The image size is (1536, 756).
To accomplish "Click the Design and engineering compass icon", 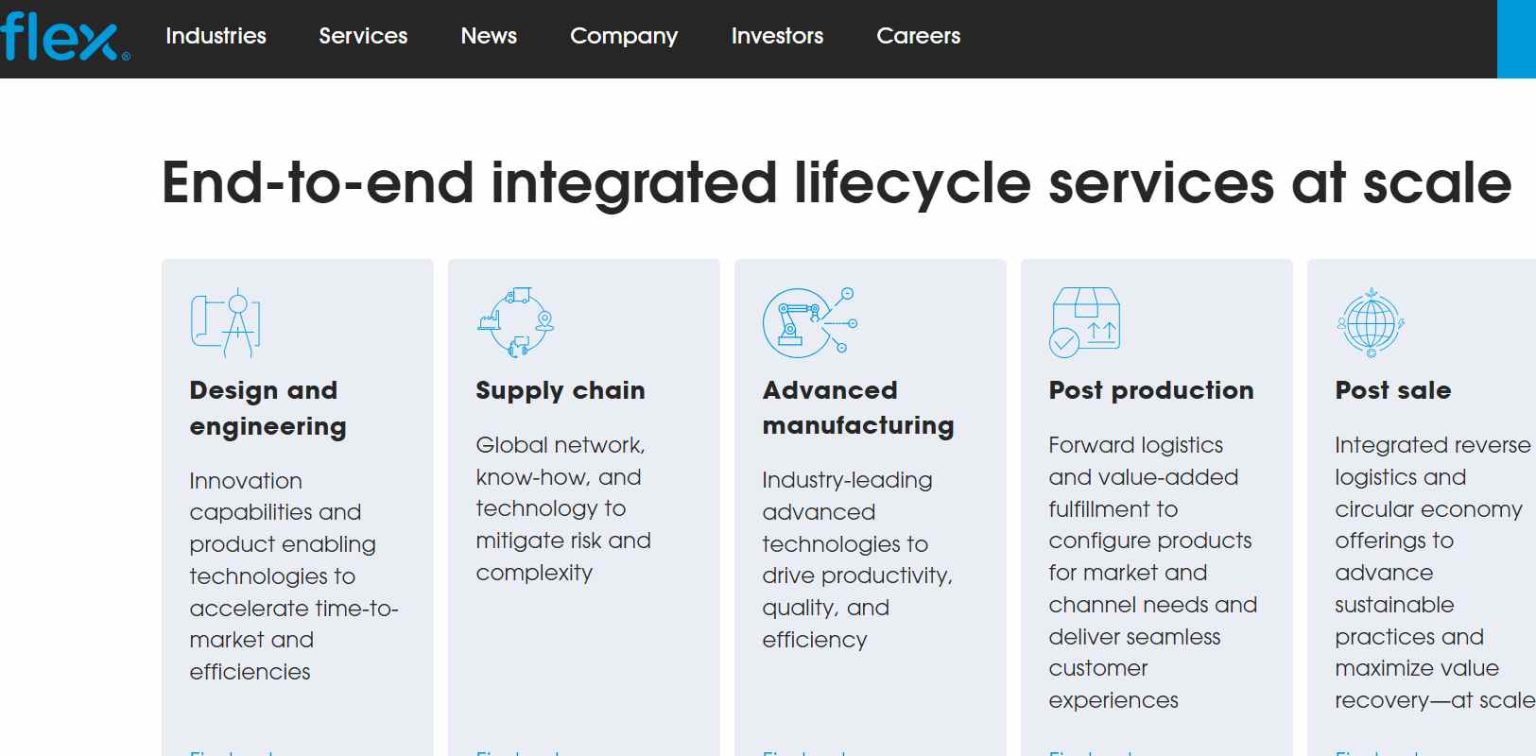I will click(x=223, y=320).
